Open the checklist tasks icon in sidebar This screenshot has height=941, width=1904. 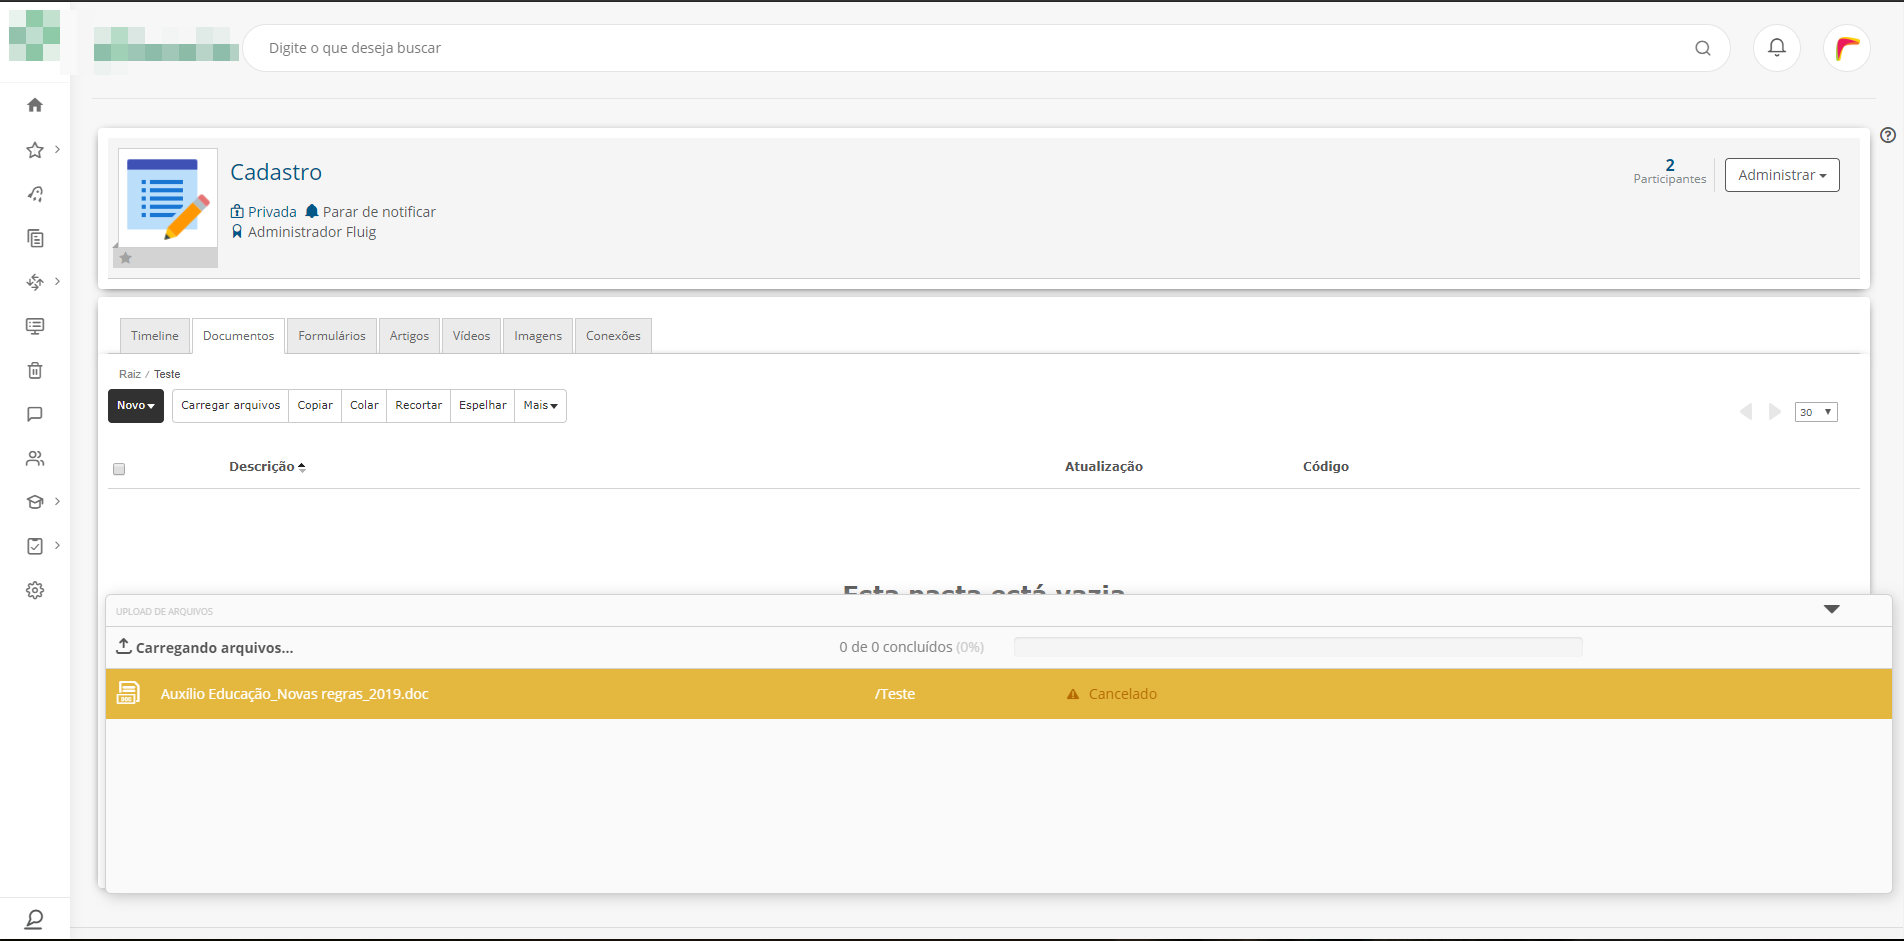click(35, 546)
